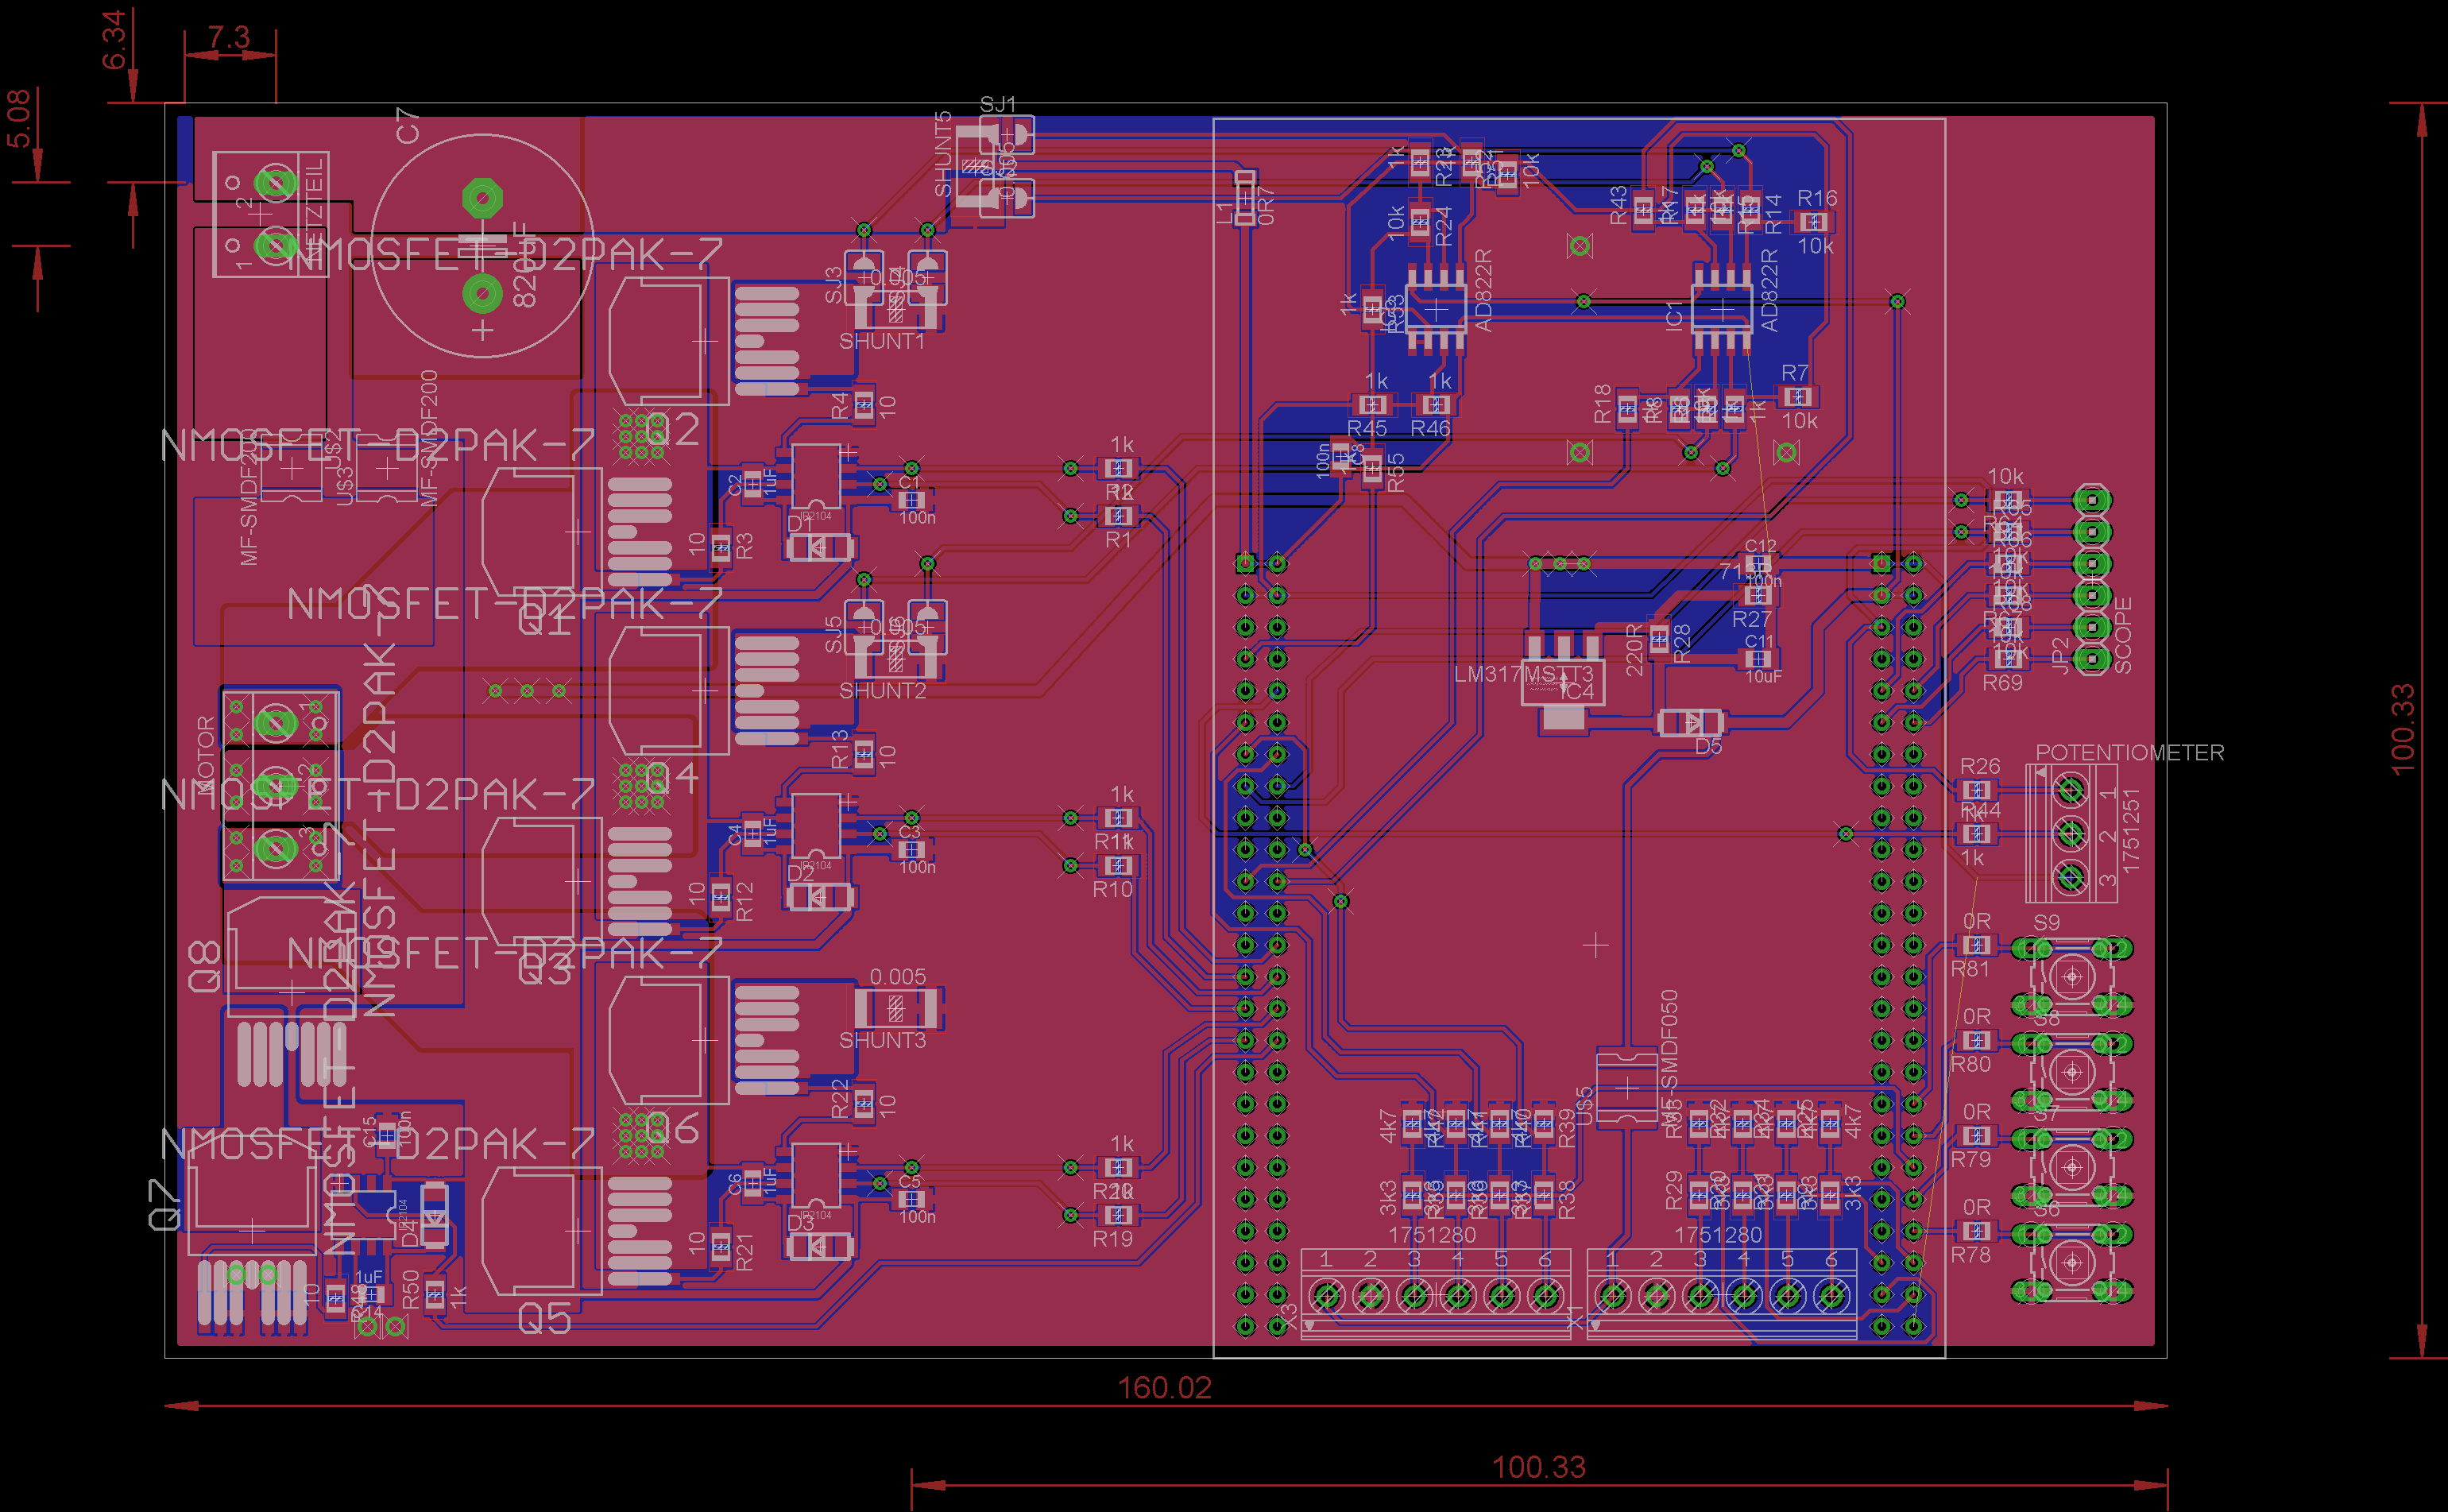Select the LM317MSTT3 regulator label

click(1523, 674)
